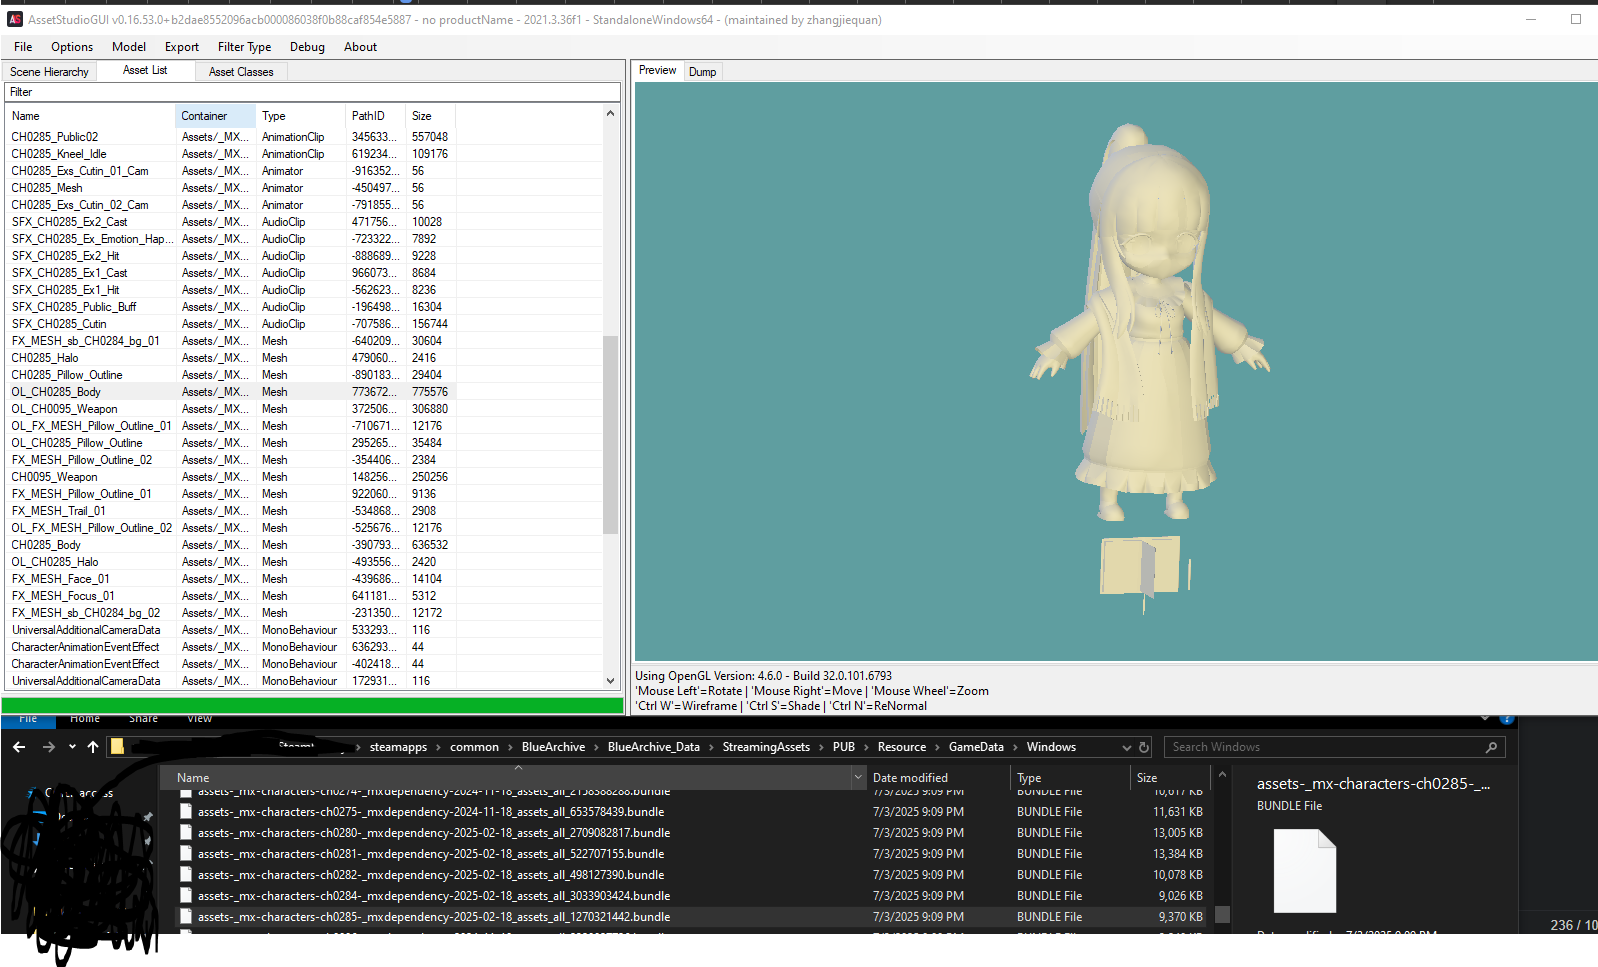Open the recent locations dropdown in Explorer

[x=72, y=747]
